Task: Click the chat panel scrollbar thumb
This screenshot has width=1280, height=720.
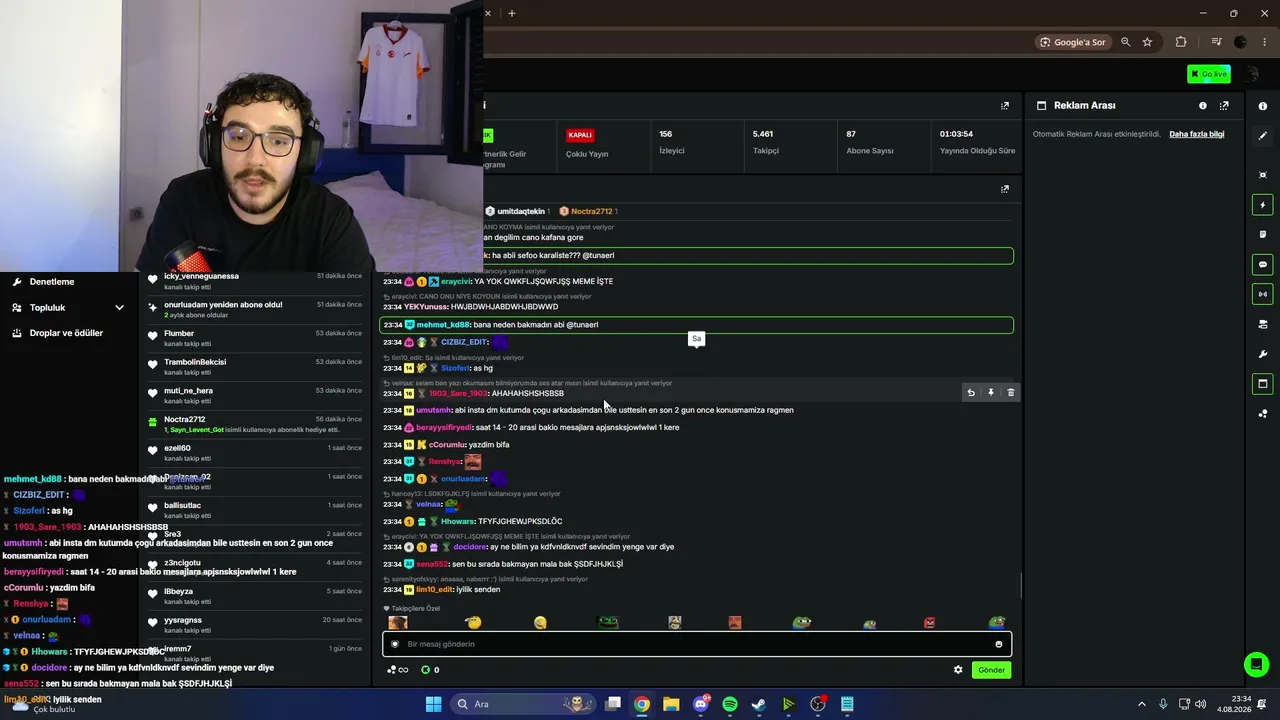Action: coord(1021,585)
